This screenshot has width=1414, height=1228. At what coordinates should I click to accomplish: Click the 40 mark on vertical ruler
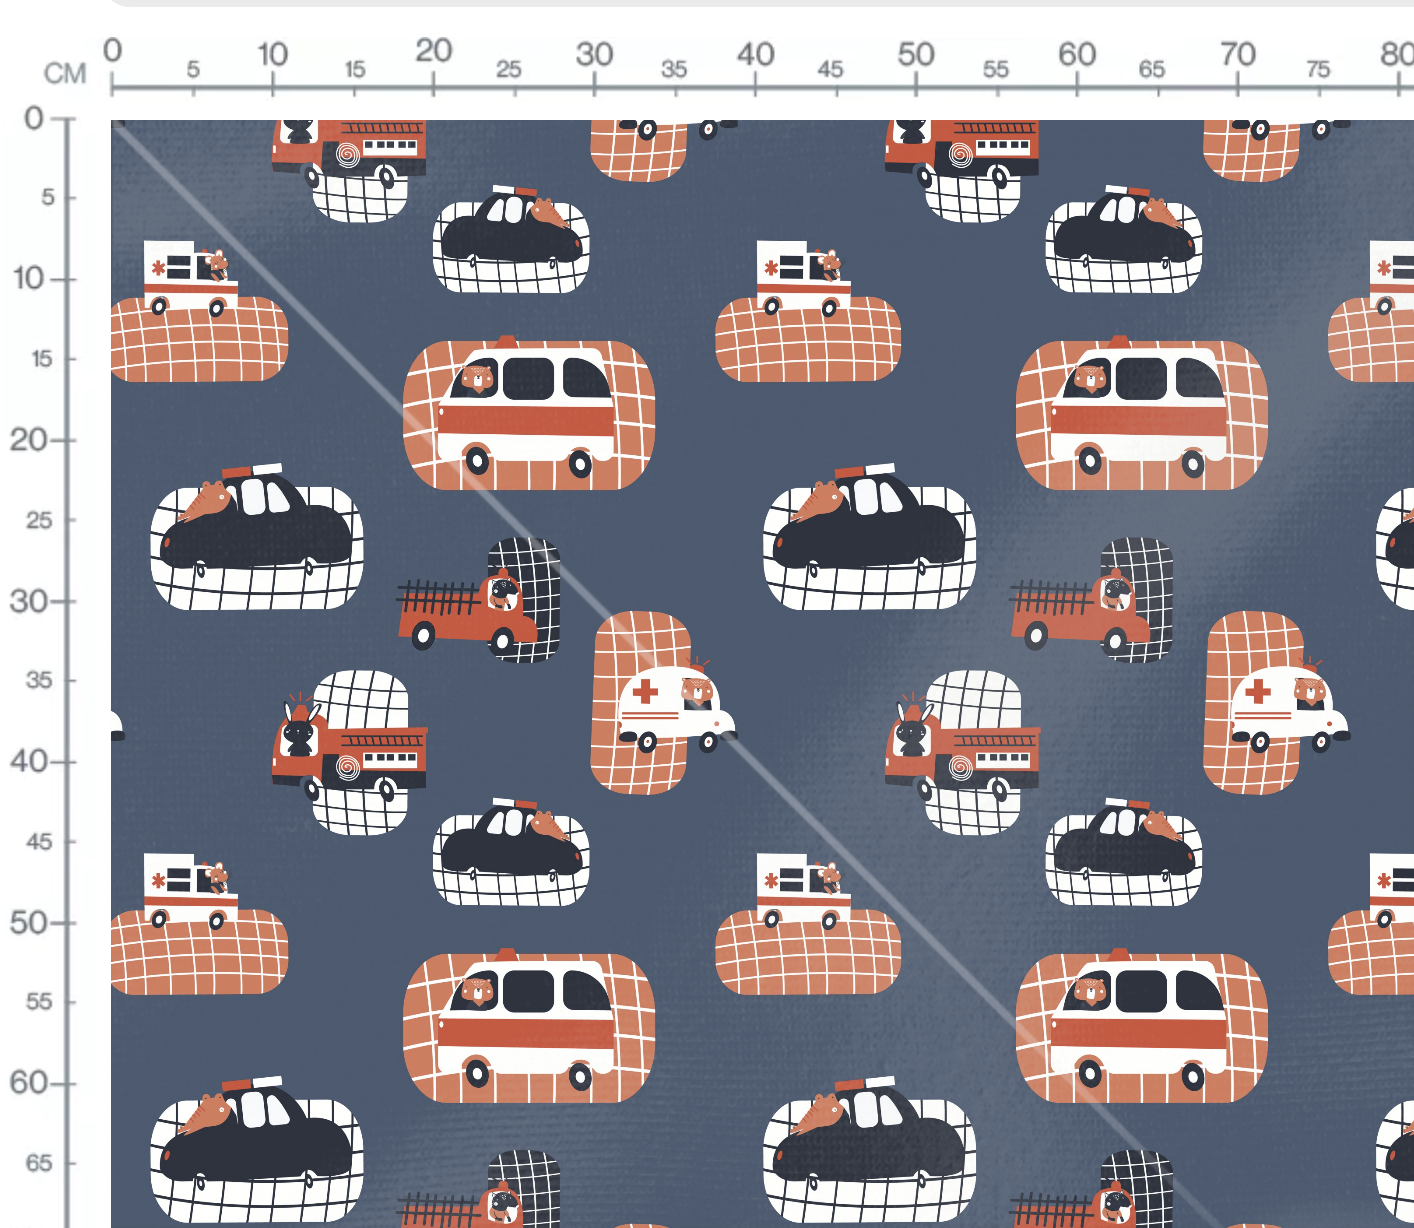click(28, 761)
